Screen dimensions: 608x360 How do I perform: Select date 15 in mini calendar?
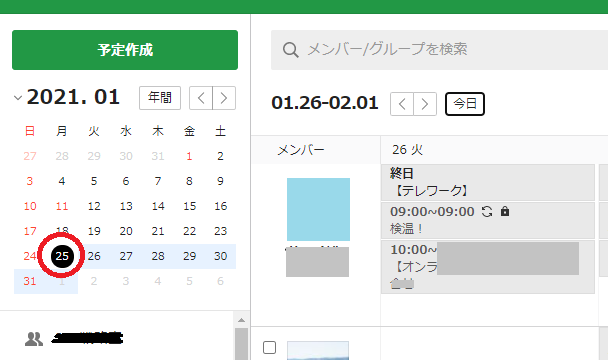click(189, 206)
